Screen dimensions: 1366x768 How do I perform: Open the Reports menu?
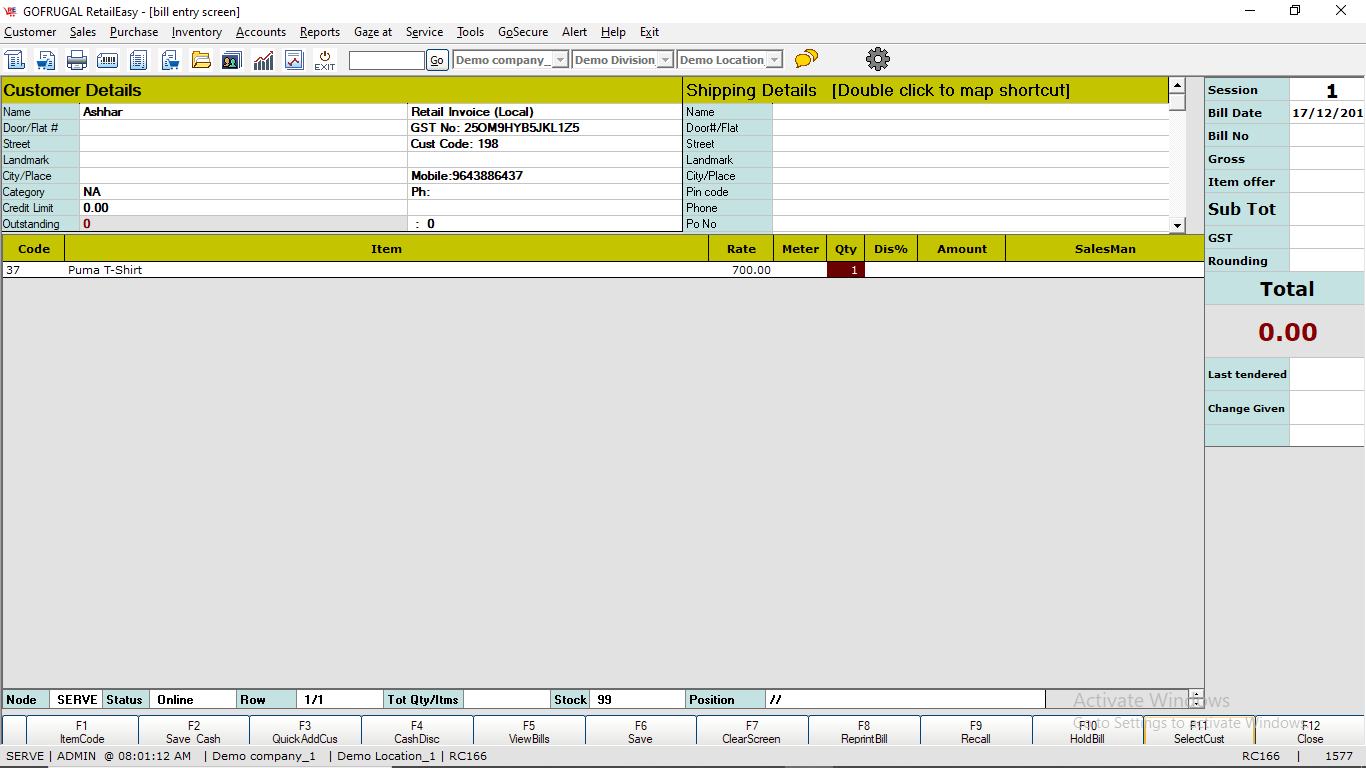click(x=320, y=32)
